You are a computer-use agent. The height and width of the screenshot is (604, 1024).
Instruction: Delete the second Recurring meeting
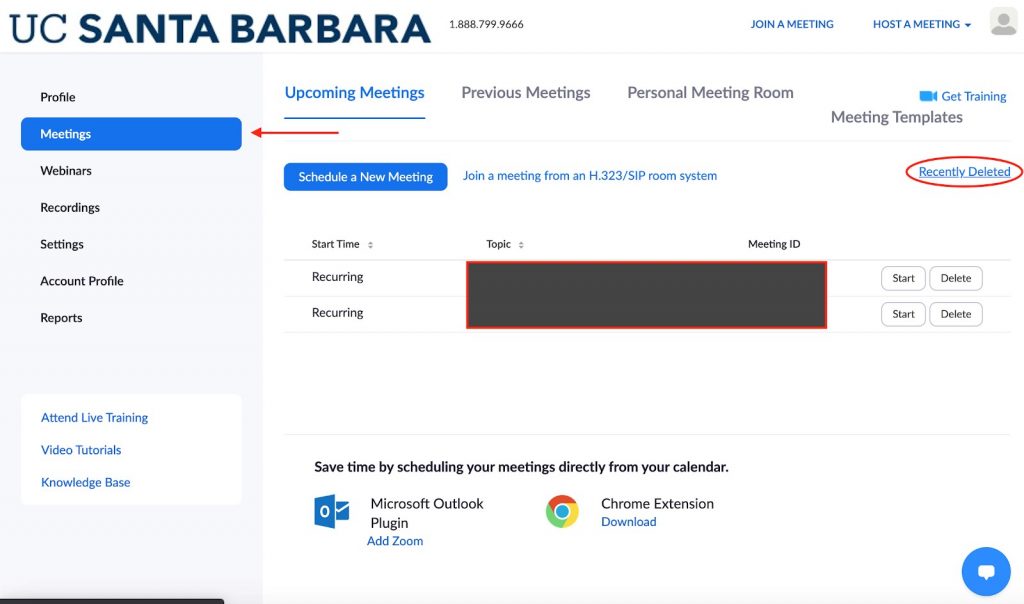[x=955, y=314]
